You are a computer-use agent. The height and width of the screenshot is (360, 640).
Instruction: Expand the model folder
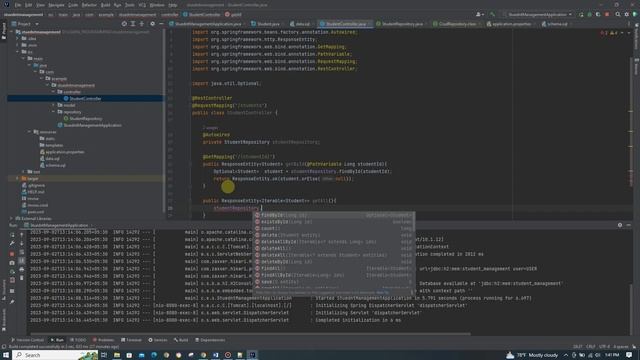[53, 105]
